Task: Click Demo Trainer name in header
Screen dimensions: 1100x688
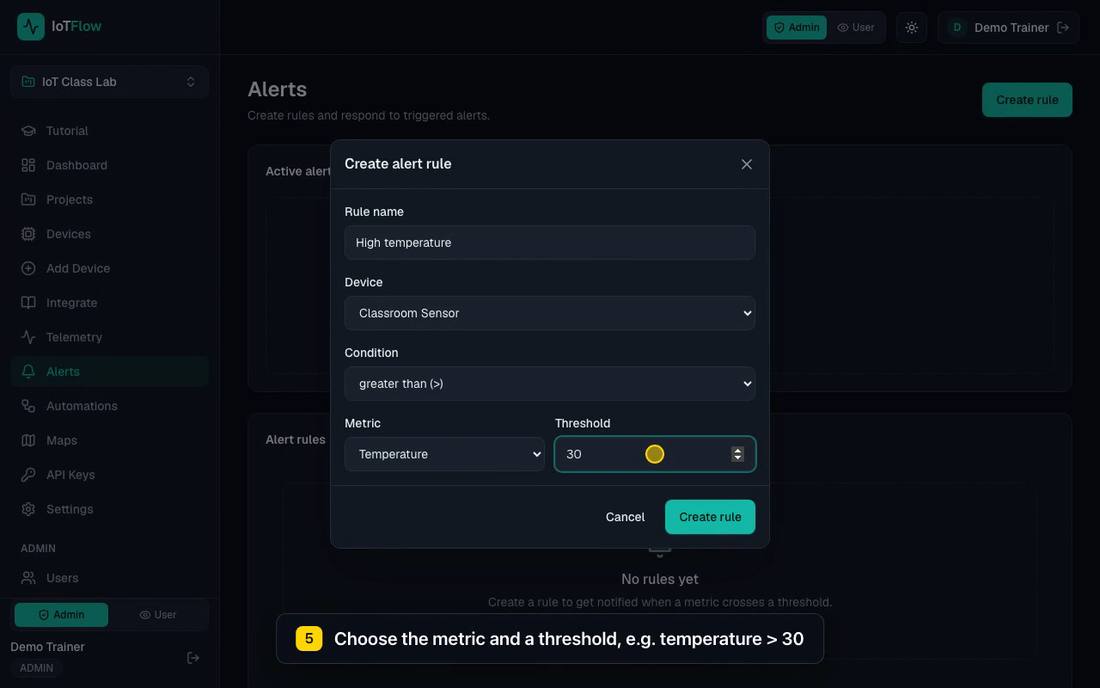Action: [x=1011, y=27]
